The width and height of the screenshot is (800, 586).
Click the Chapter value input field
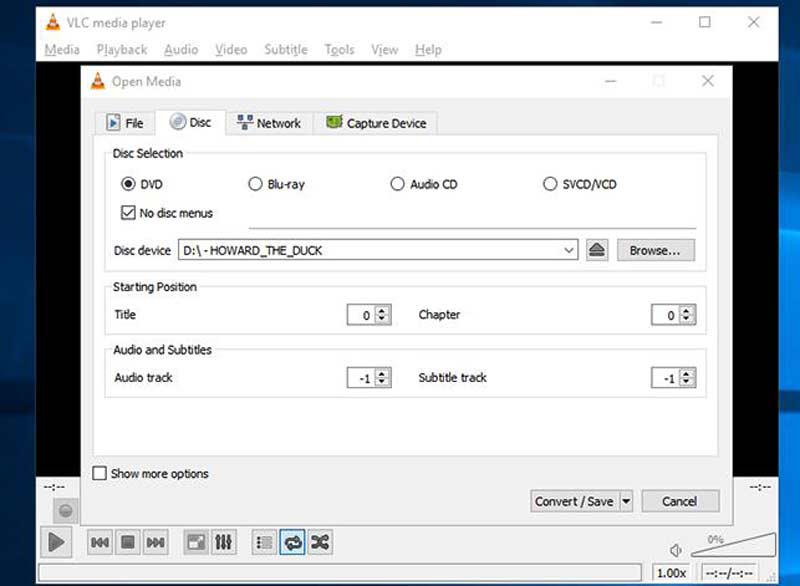click(x=666, y=315)
